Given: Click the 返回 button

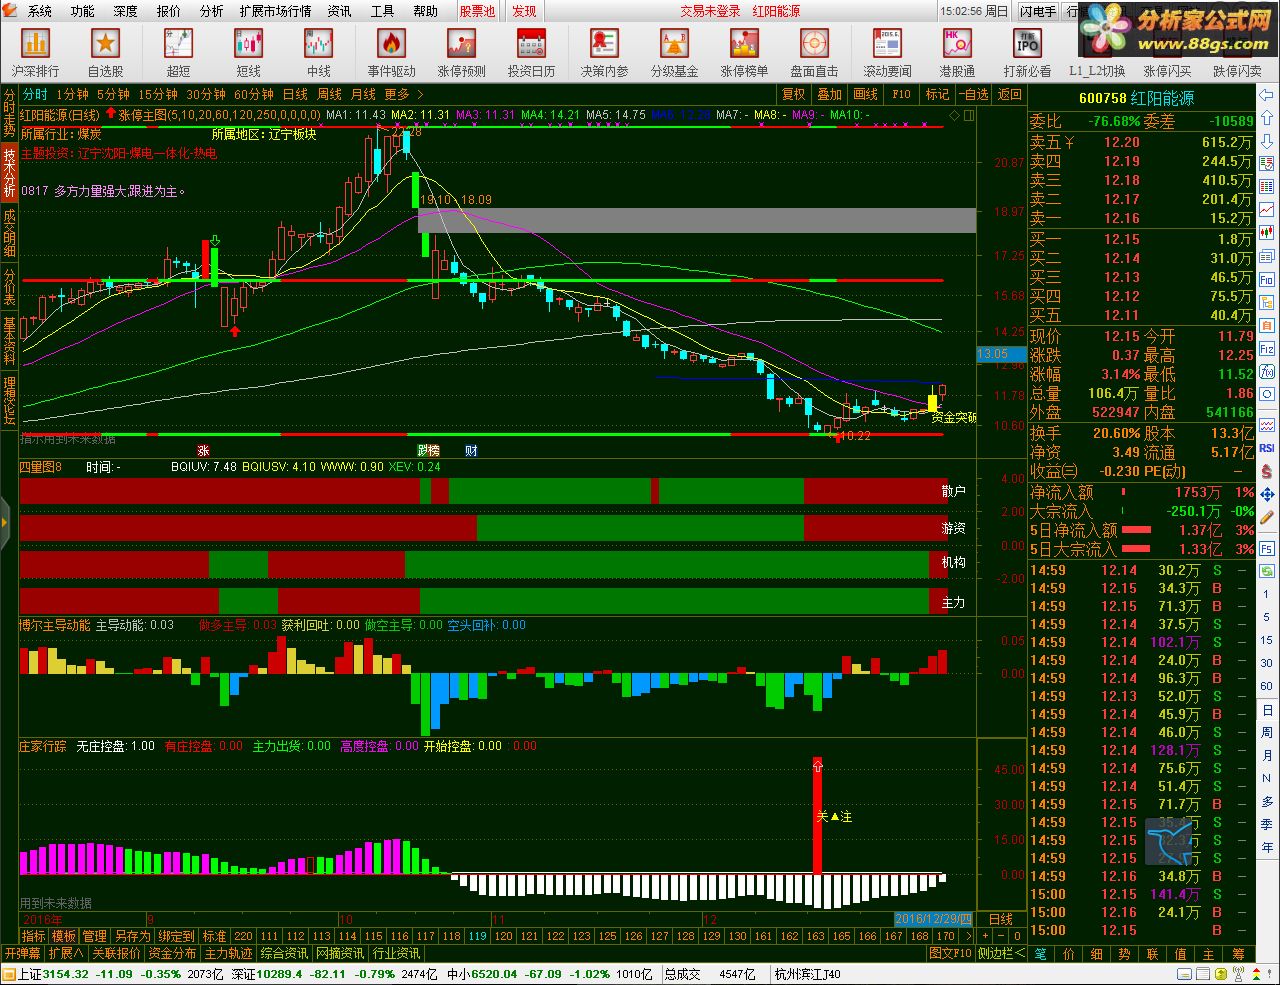Looking at the screenshot, I should [1009, 94].
